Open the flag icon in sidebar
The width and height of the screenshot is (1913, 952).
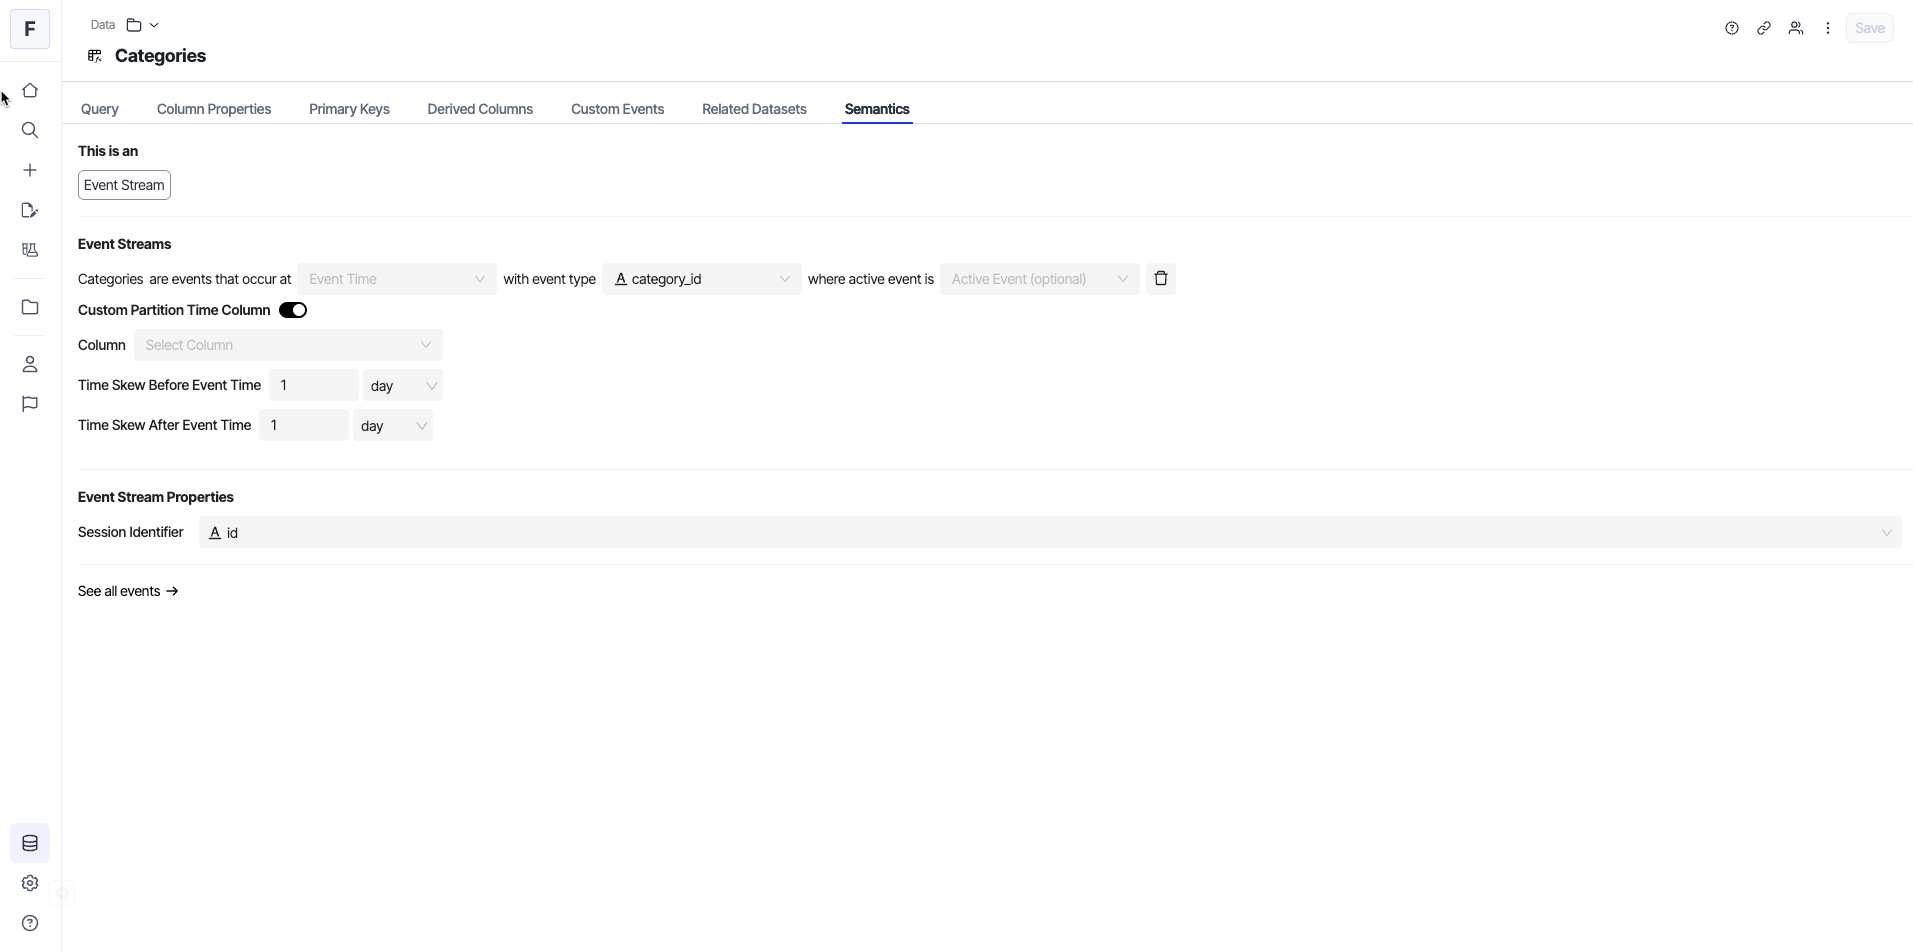tap(30, 405)
